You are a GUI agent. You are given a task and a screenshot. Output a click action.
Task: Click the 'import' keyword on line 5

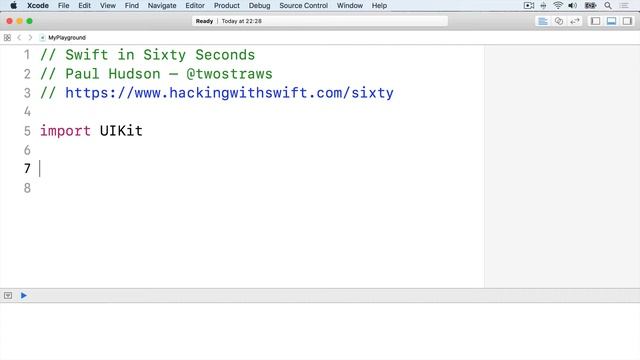65,131
